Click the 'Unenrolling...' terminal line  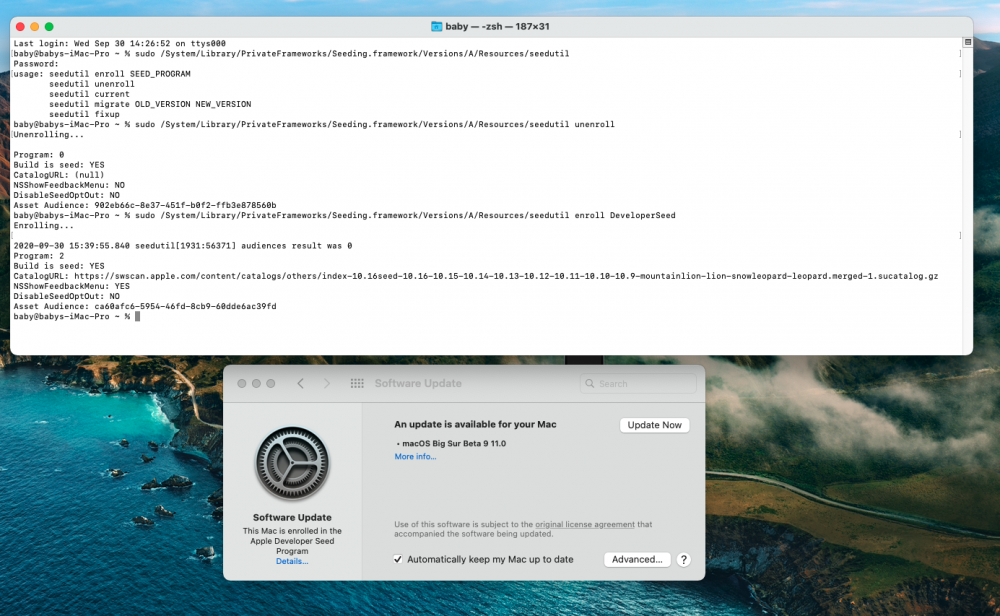(48, 135)
